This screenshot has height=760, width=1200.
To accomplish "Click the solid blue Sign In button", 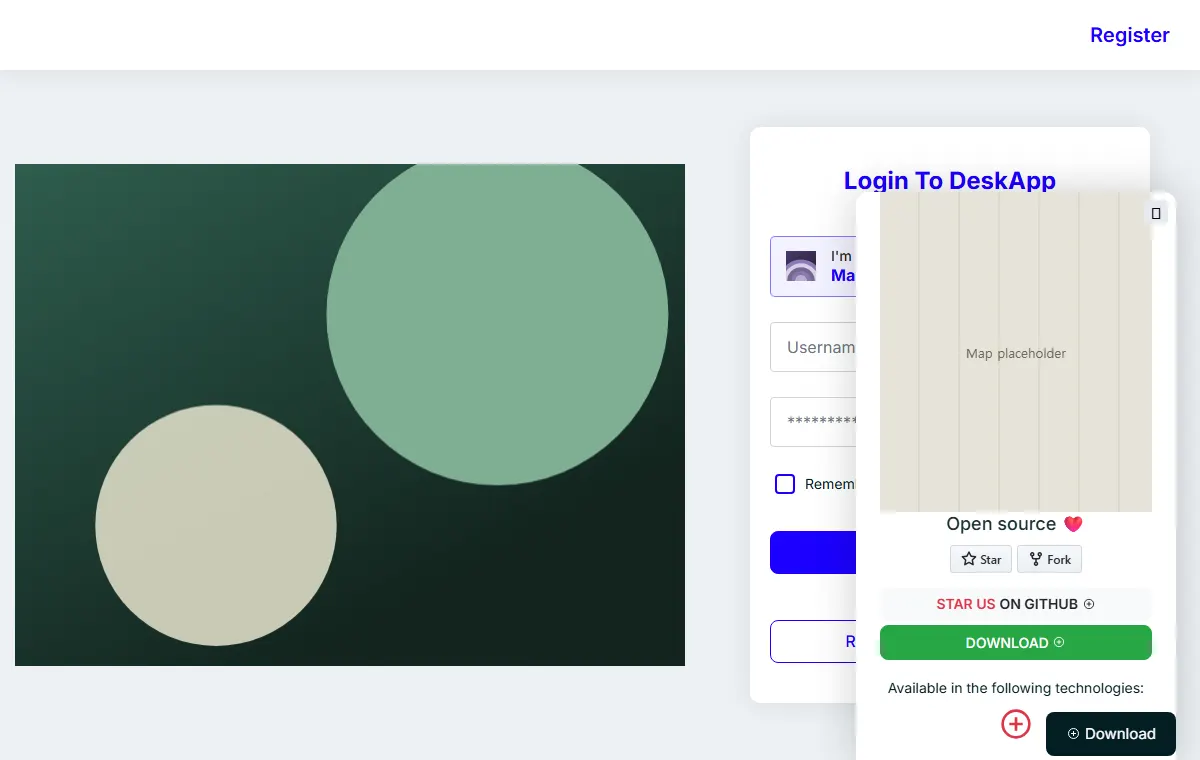I will [813, 552].
